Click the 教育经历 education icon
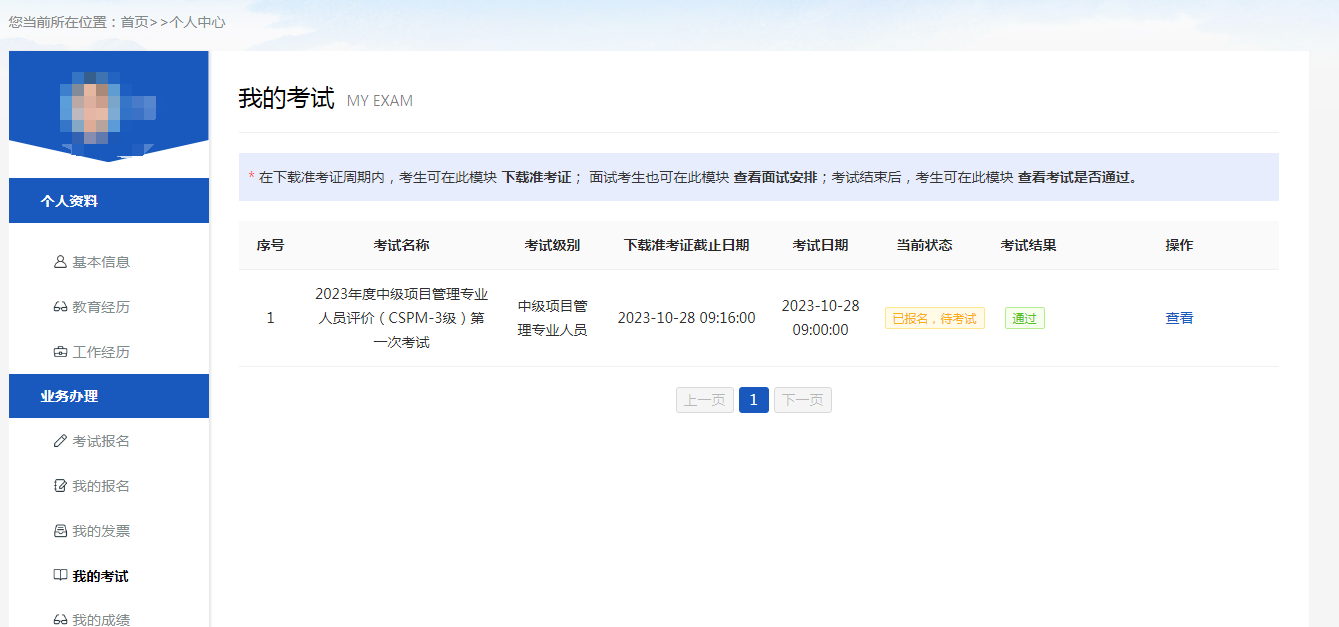The image size is (1339, 627). 60,307
